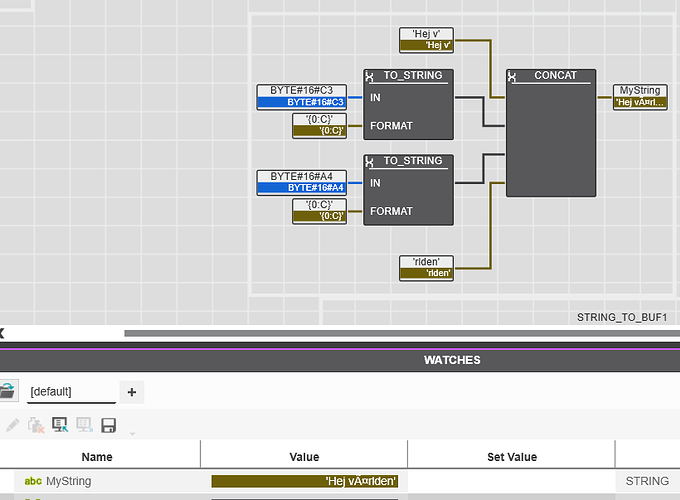The width and height of the screenshot is (680, 500).
Task: Open the toolbar overflow arrow after save icon
Action: 131,432
